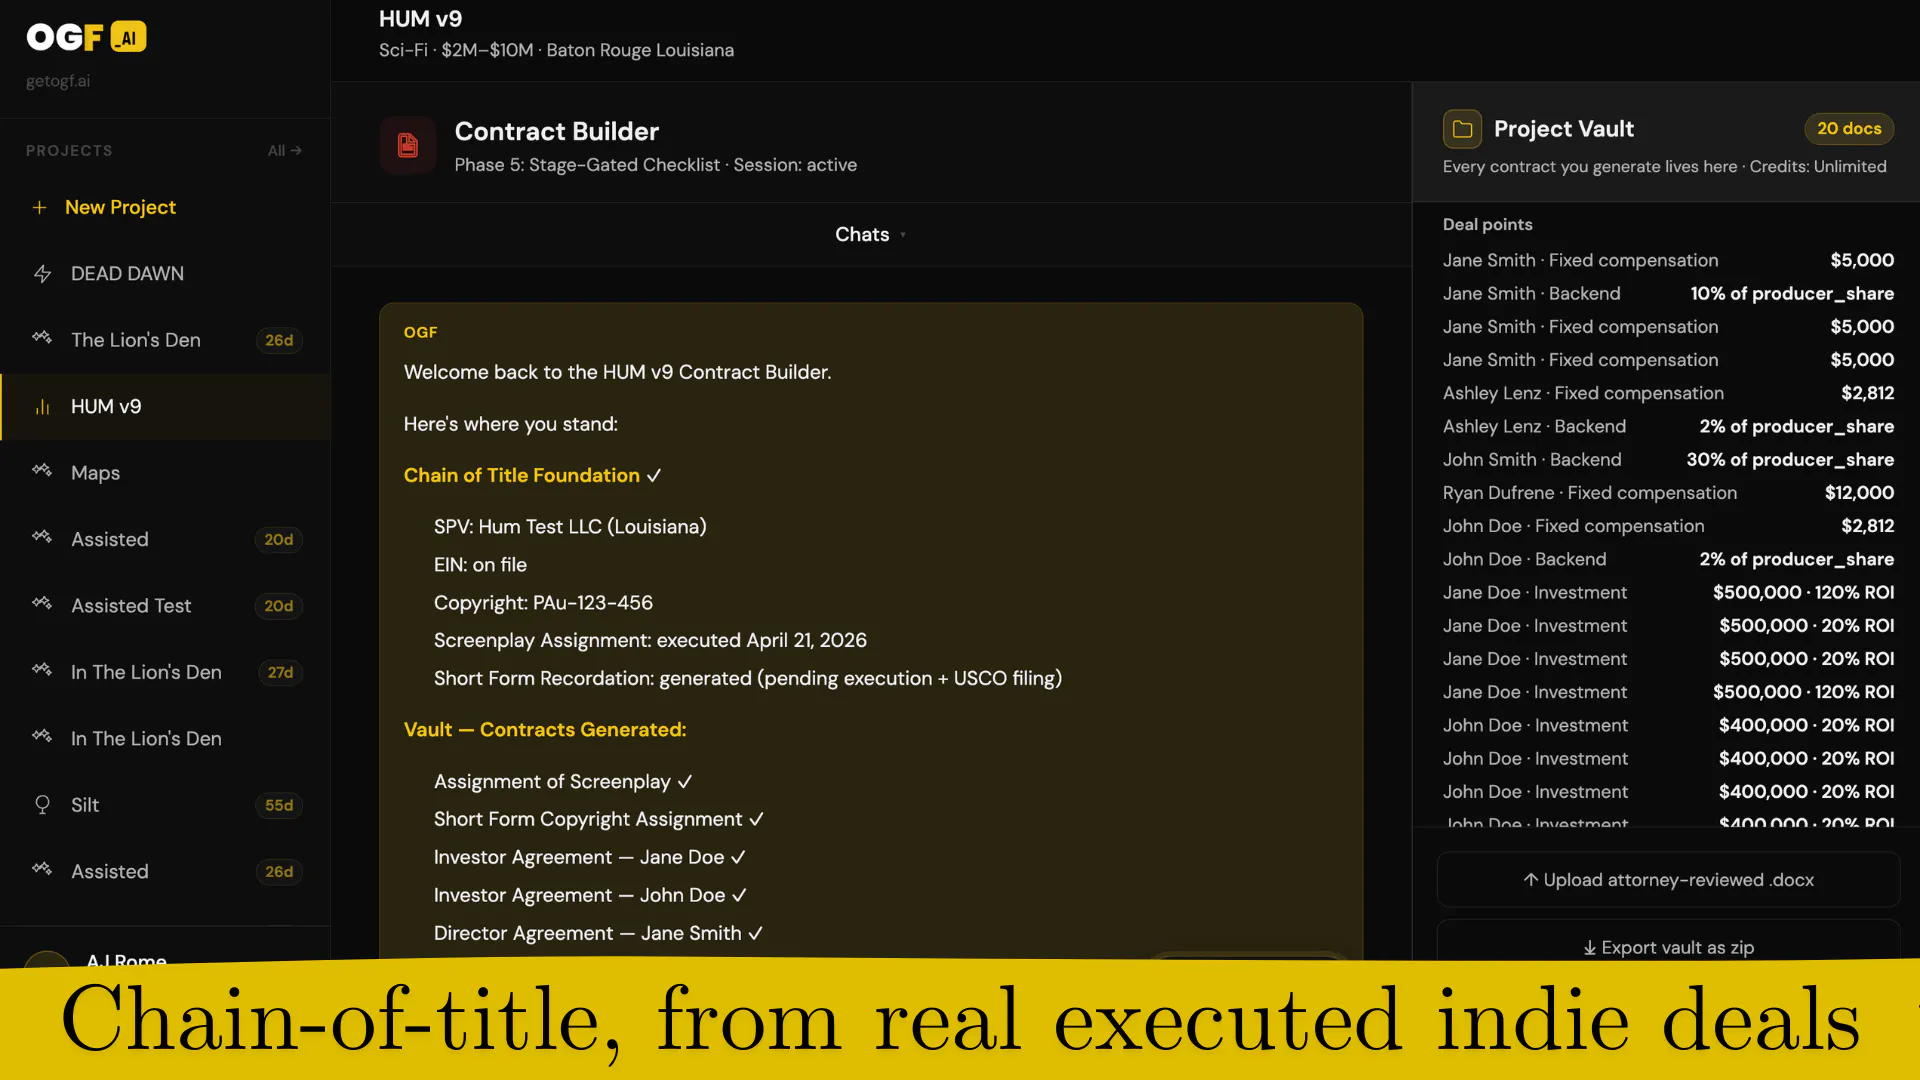The image size is (1920, 1080).
Task: Click Investor Agreement — Jane Doe entry
Action: point(589,858)
